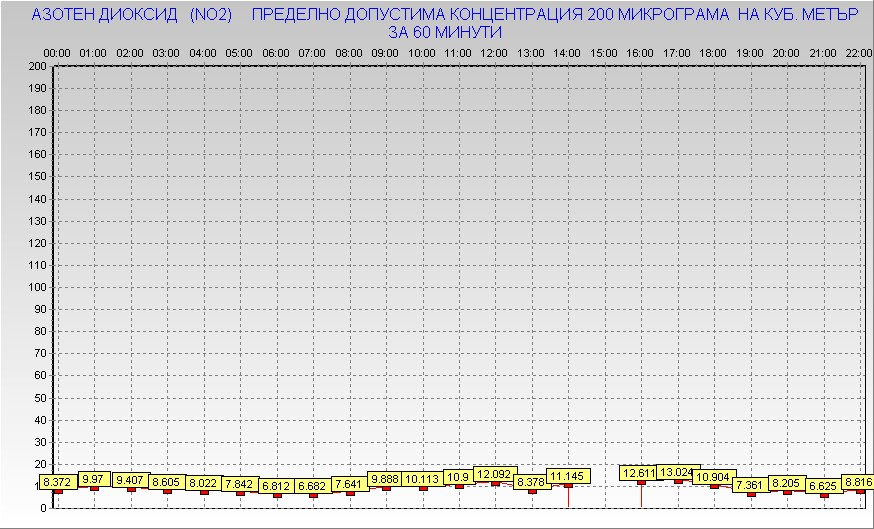The image size is (874, 529).
Task: Select the 00:00 time axis label
Action: 57,52
